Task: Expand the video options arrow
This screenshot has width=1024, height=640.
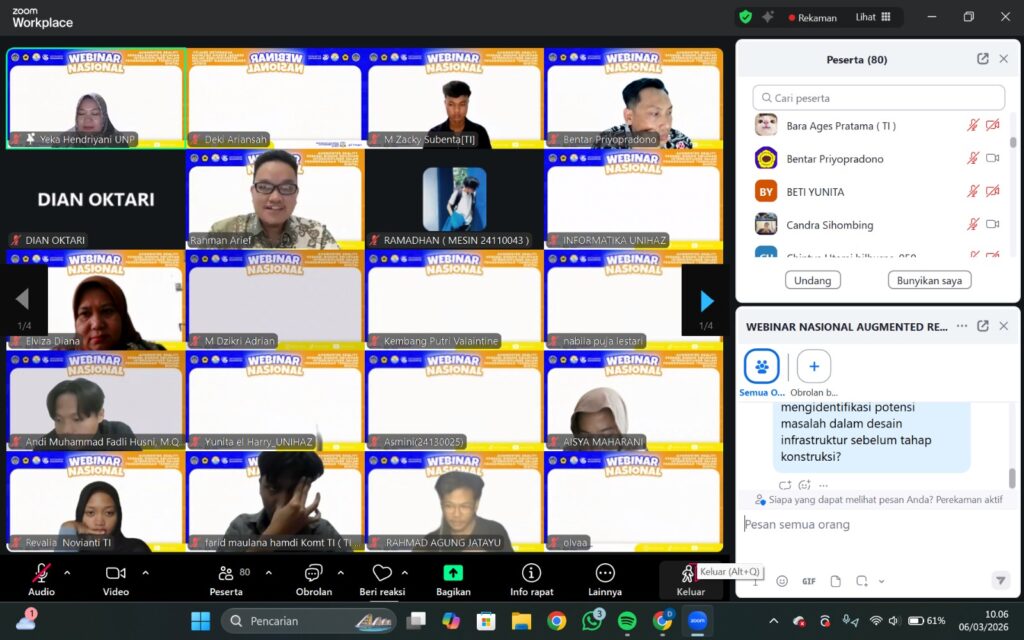Action: (145, 573)
